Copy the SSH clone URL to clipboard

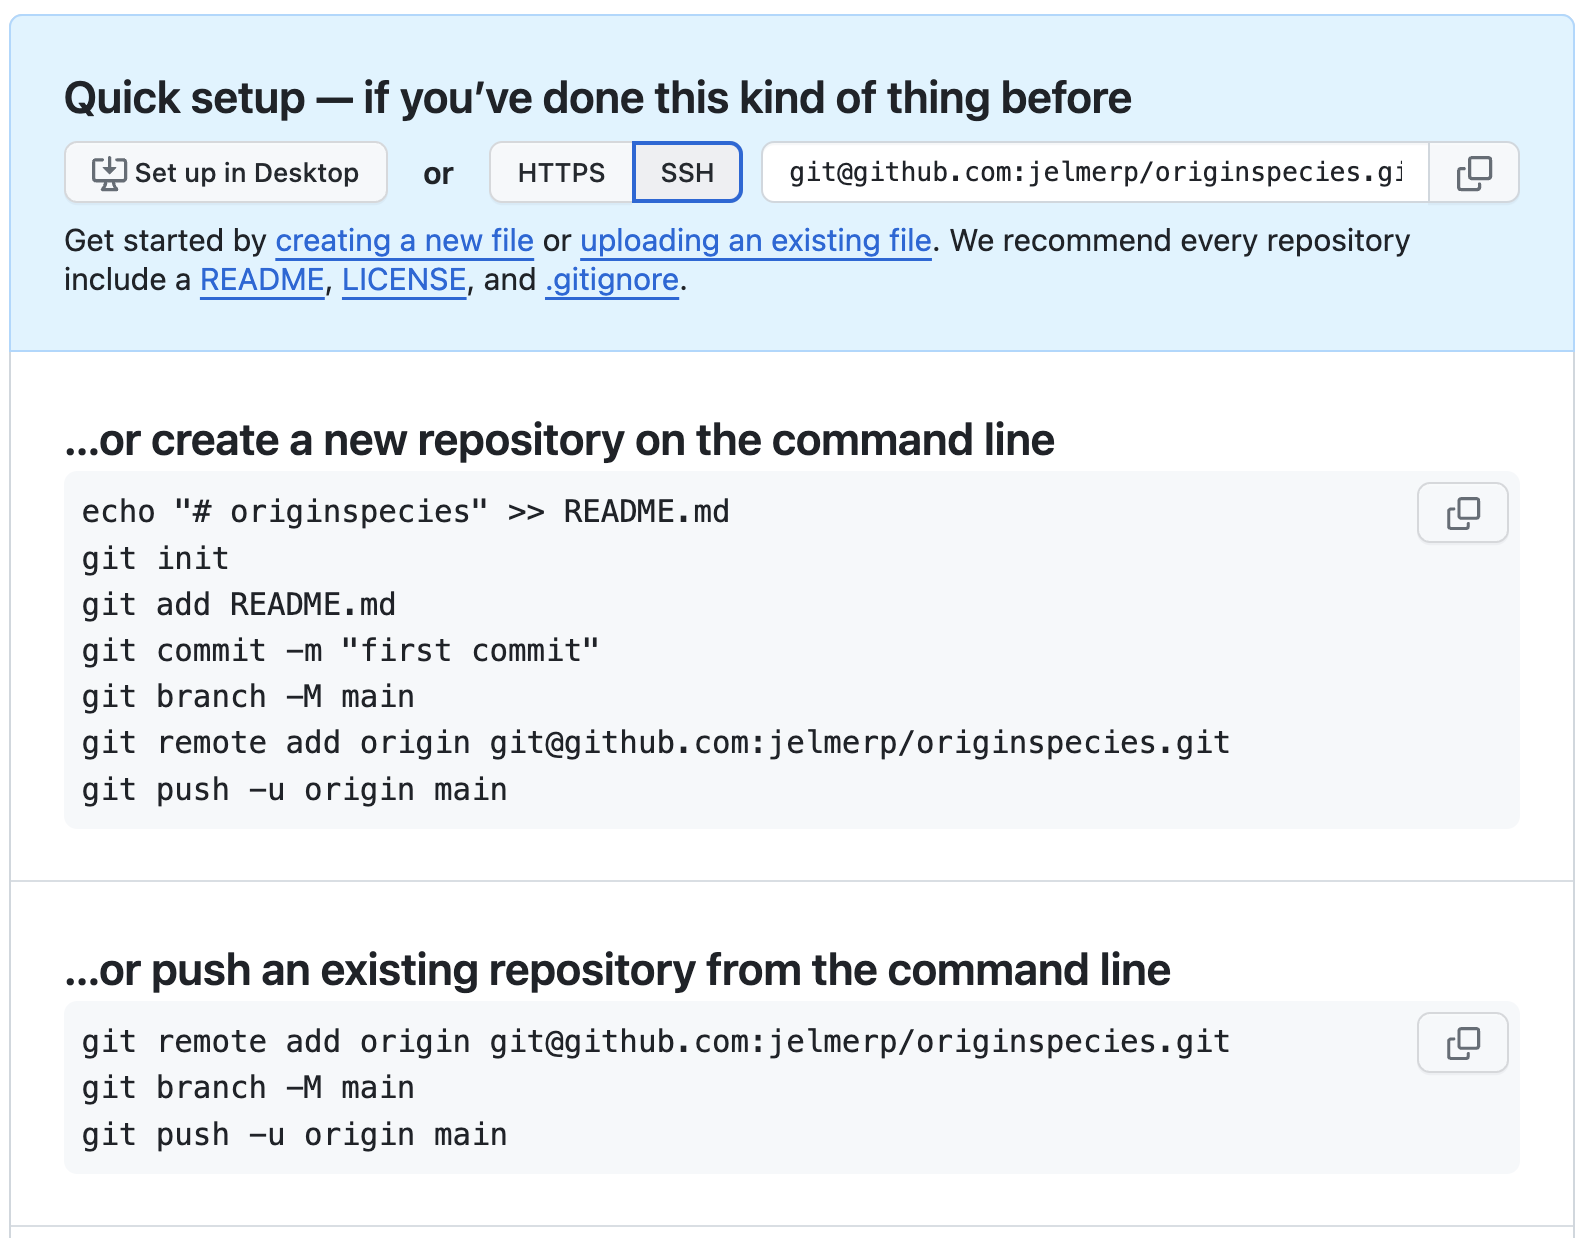click(x=1474, y=173)
